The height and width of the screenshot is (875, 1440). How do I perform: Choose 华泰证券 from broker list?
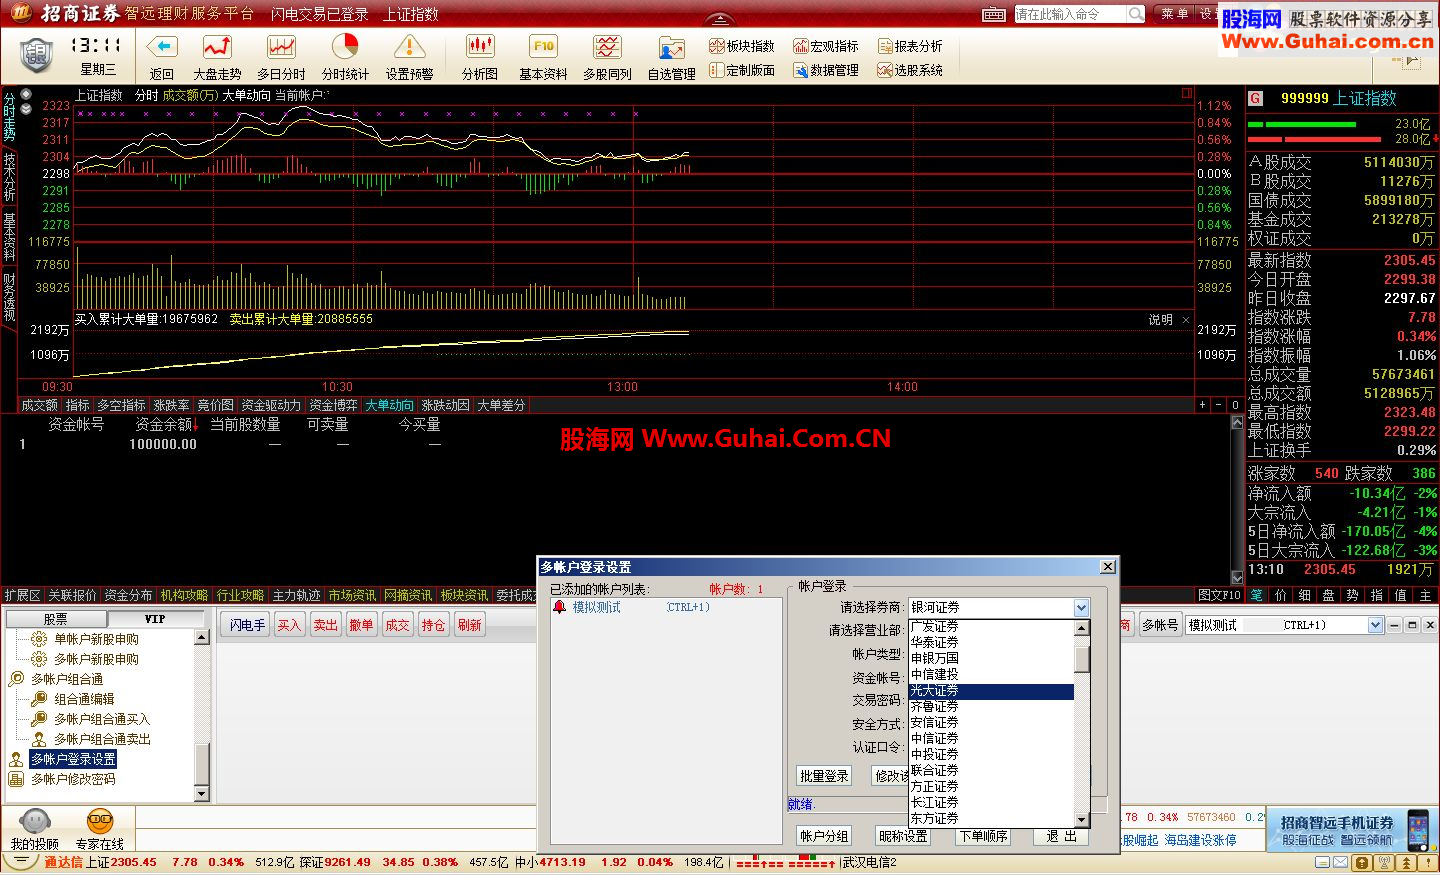(991, 642)
